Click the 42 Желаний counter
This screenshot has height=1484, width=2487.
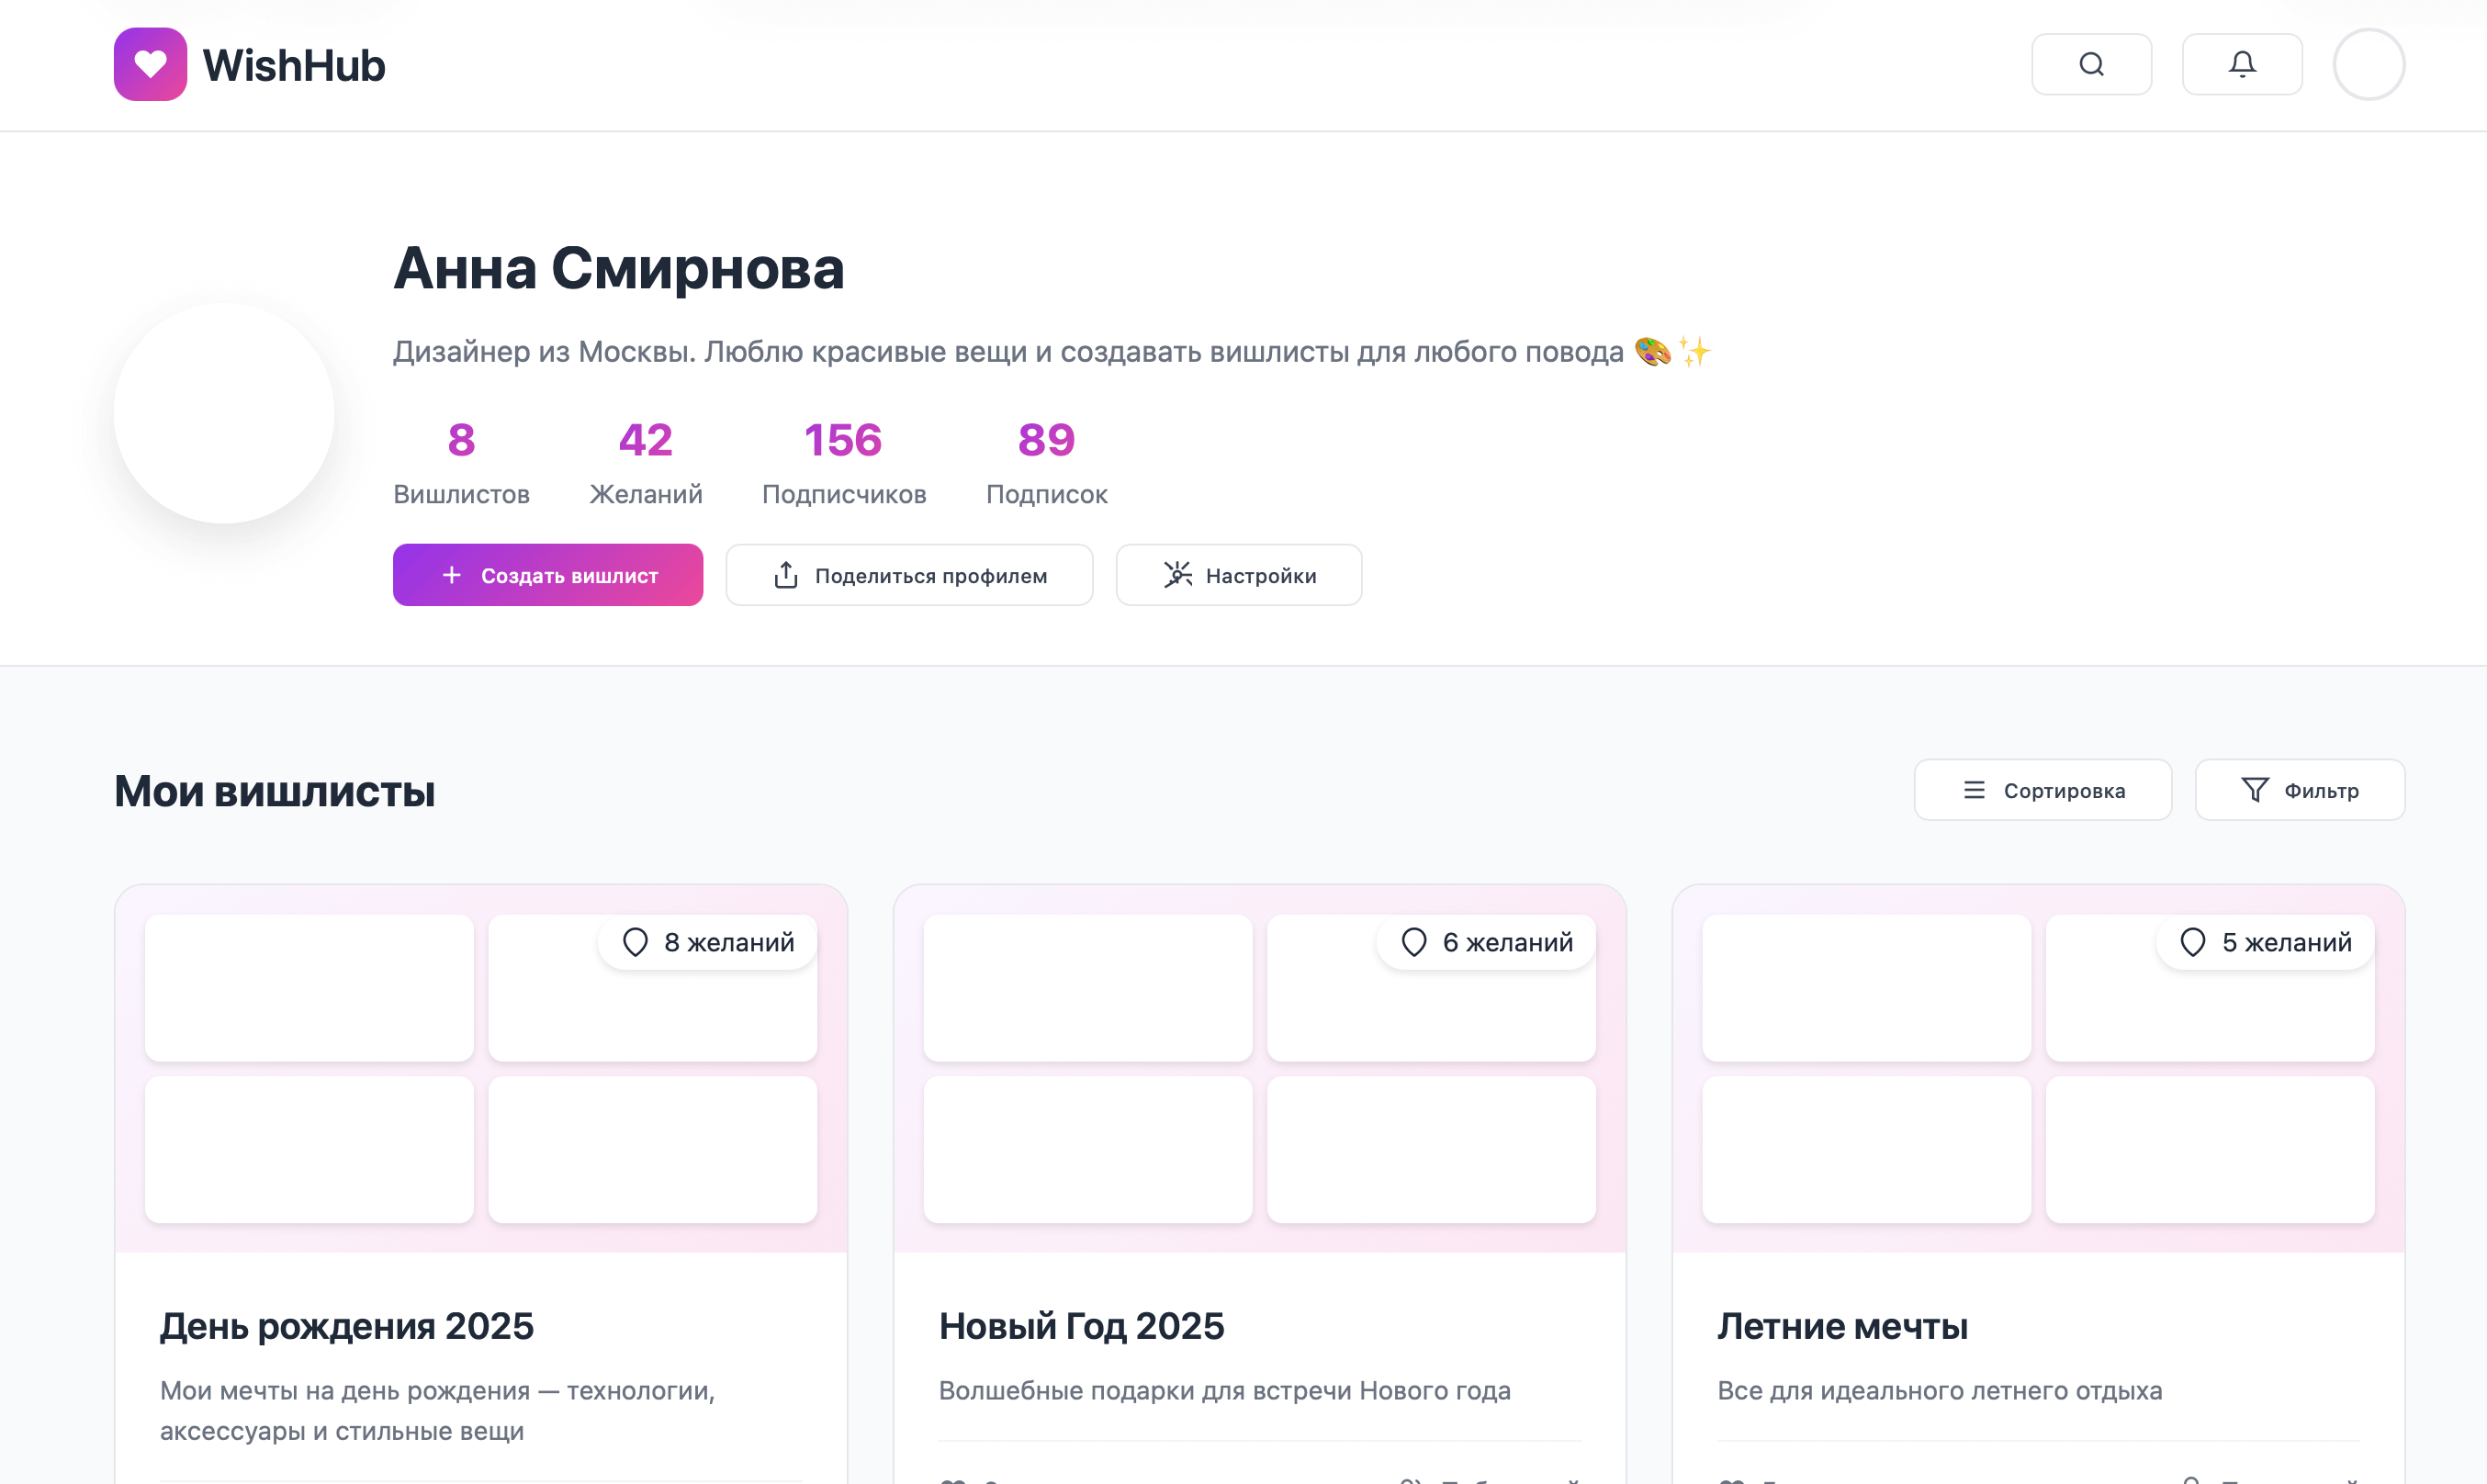tap(645, 460)
